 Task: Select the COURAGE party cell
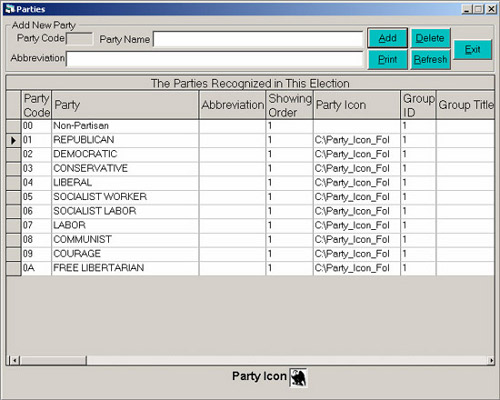125,254
